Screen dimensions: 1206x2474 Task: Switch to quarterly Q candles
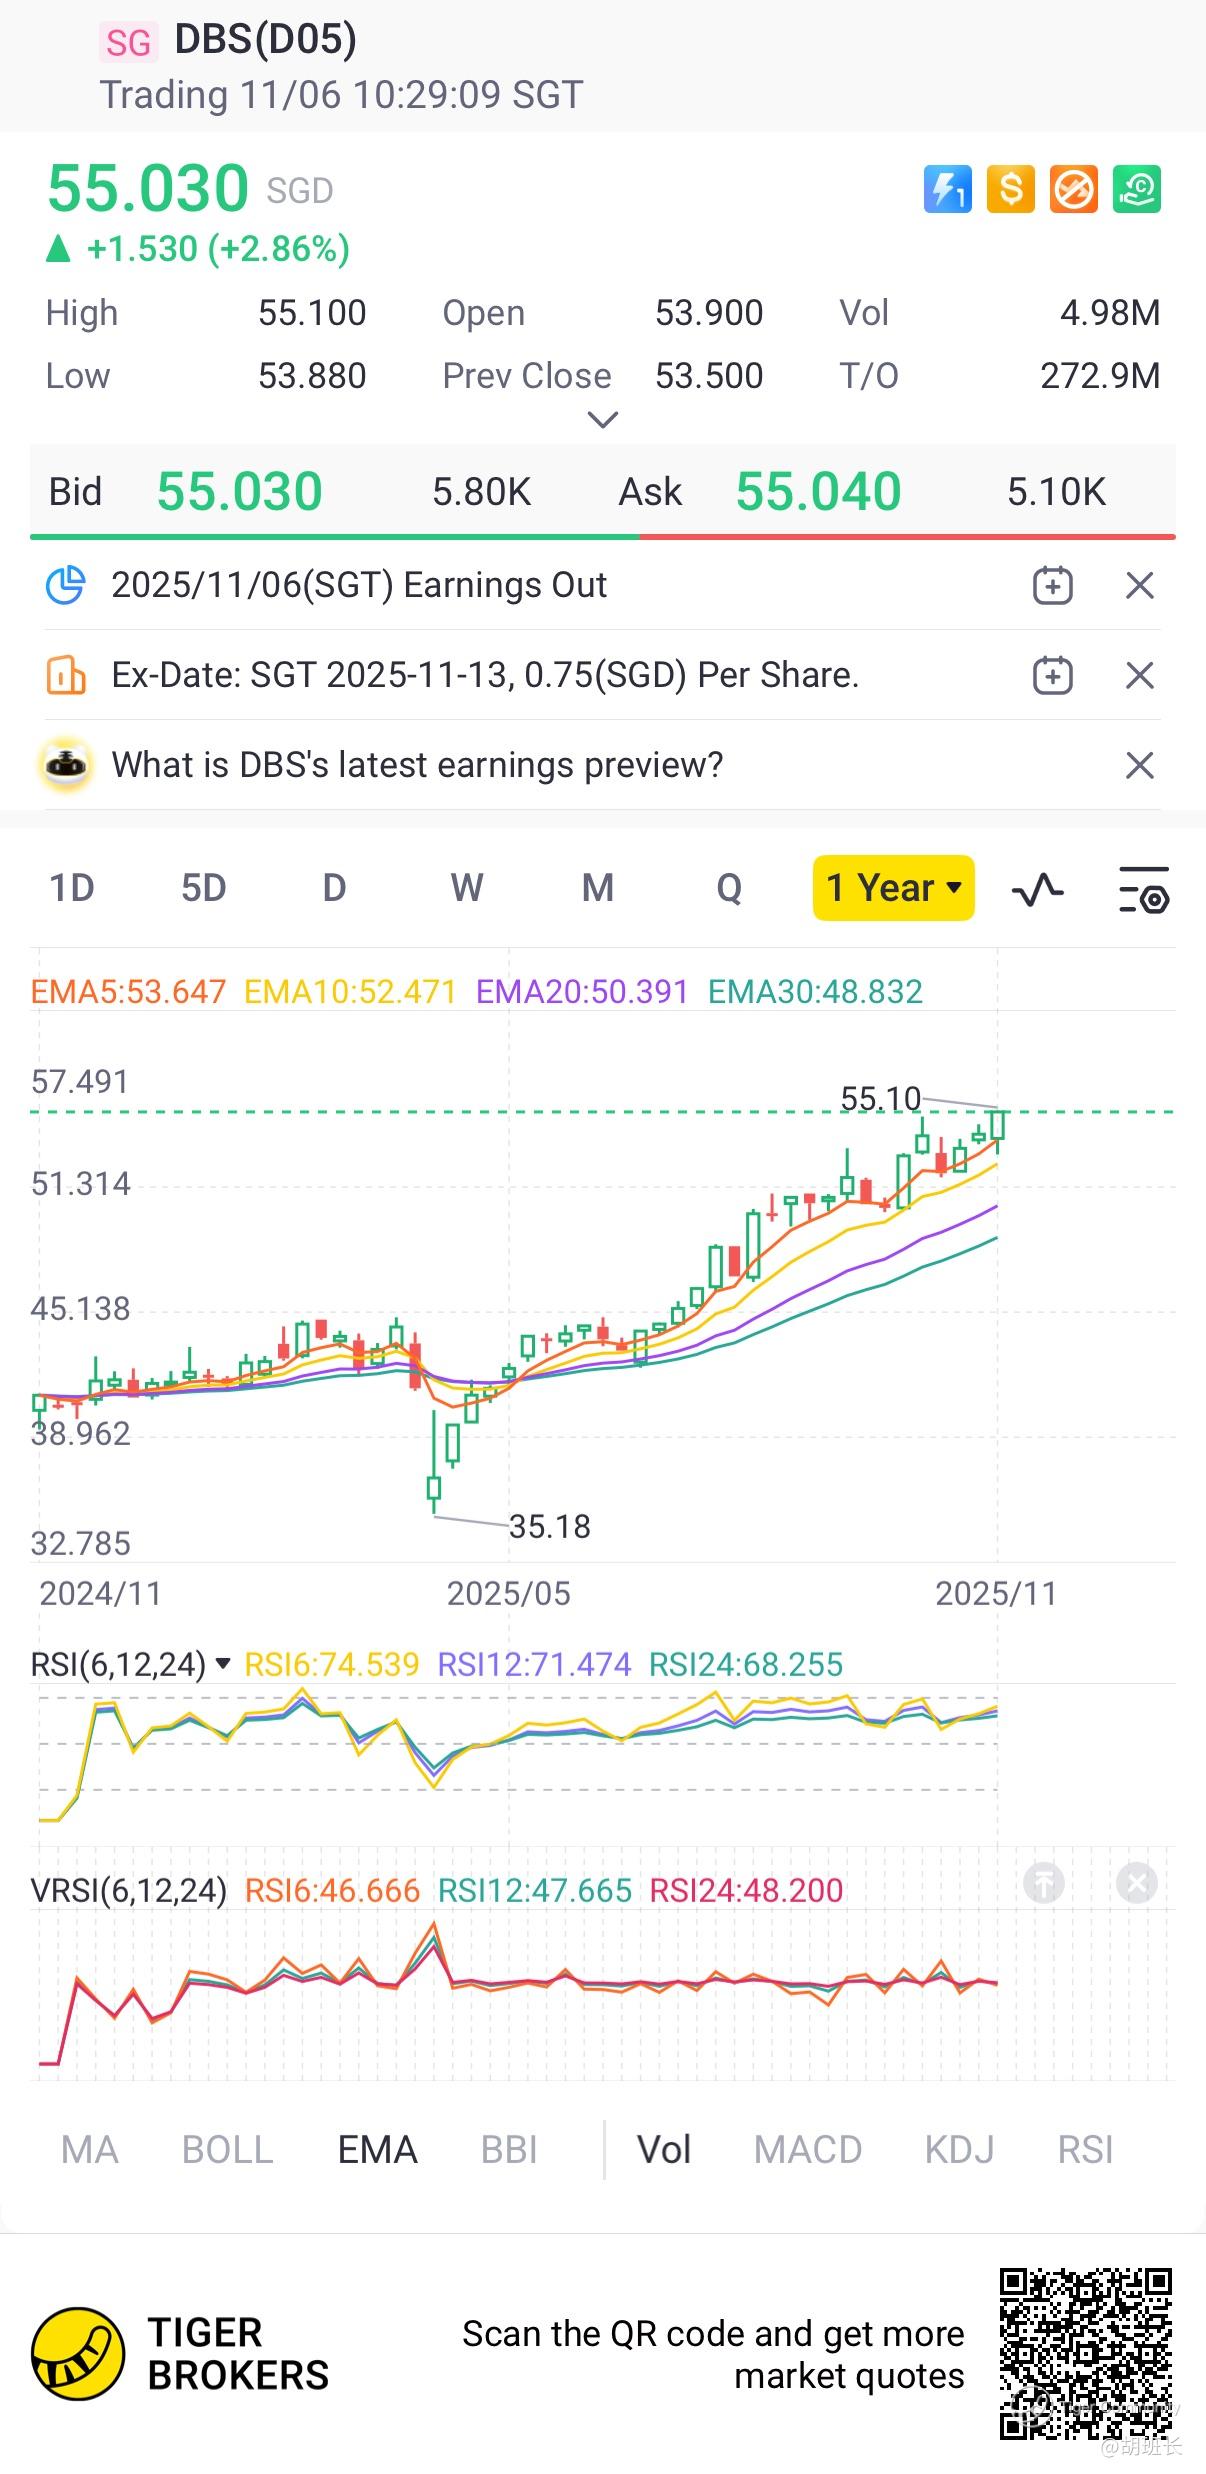(729, 888)
